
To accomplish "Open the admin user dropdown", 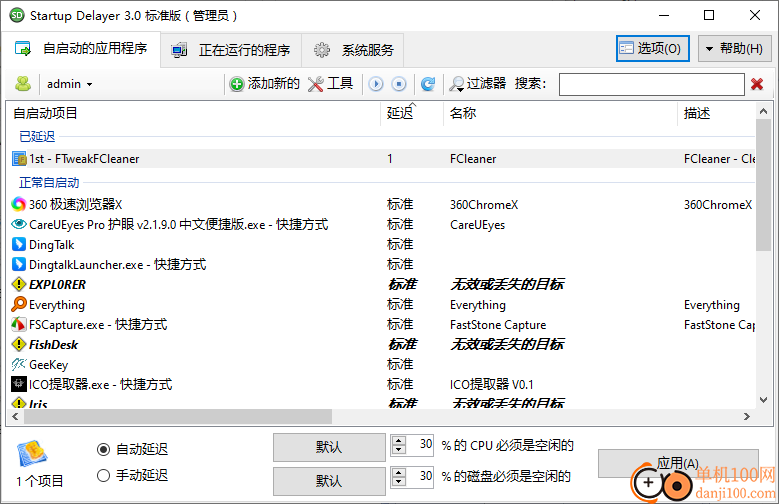I will (69, 84).
